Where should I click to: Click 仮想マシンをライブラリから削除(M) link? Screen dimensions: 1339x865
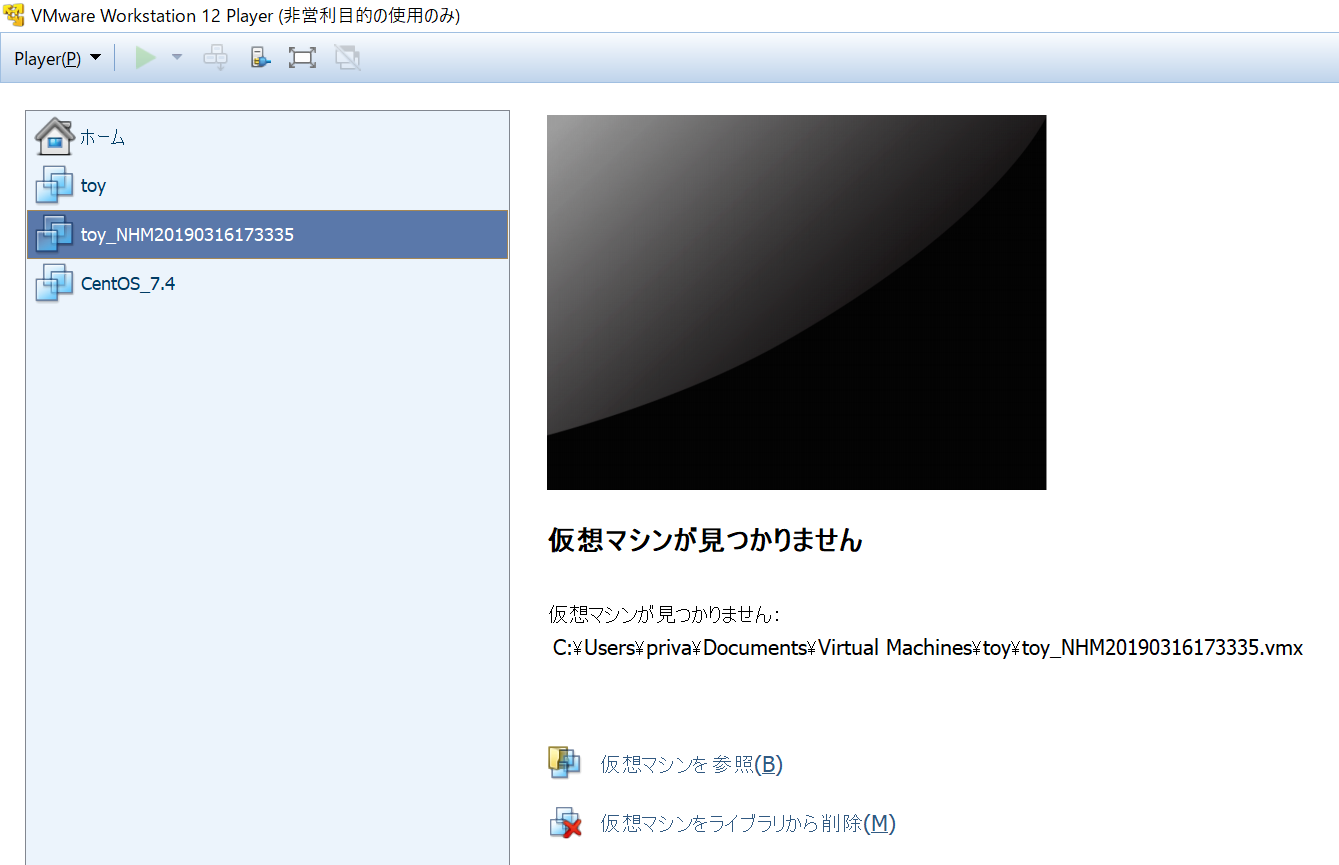click(748, 823)
